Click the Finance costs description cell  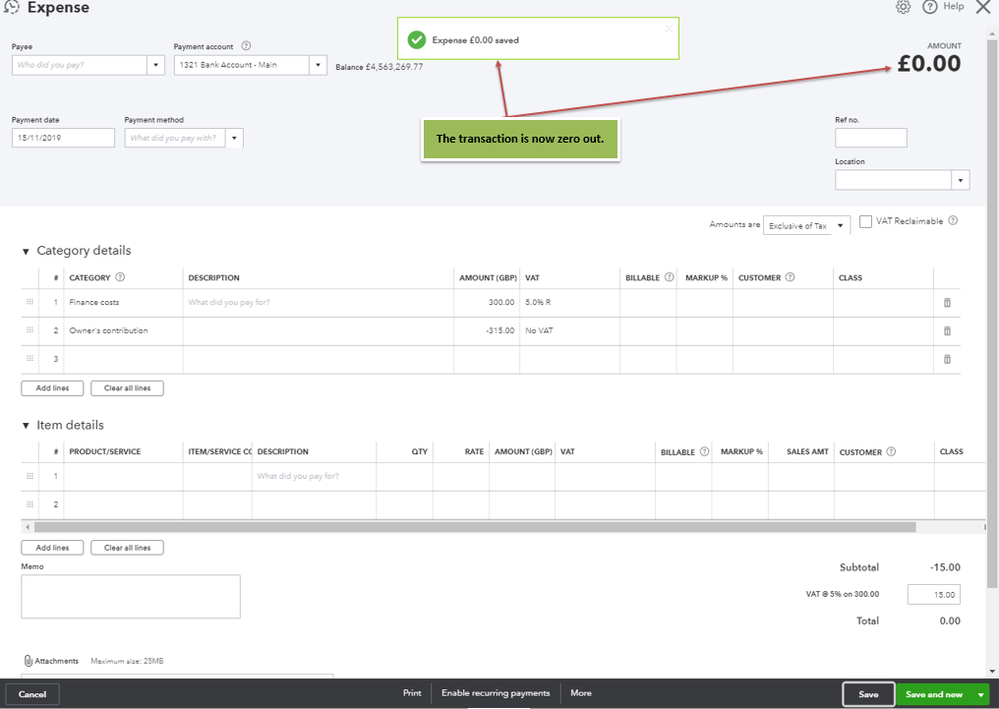click(x=319, y=303)
